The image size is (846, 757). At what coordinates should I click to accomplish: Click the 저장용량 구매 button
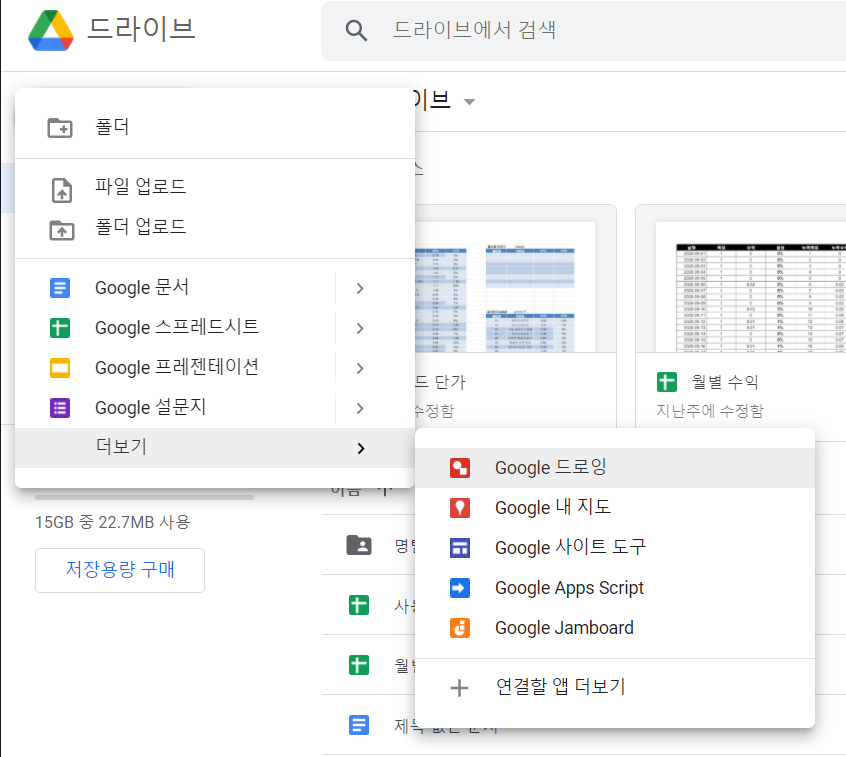(120, 570)
